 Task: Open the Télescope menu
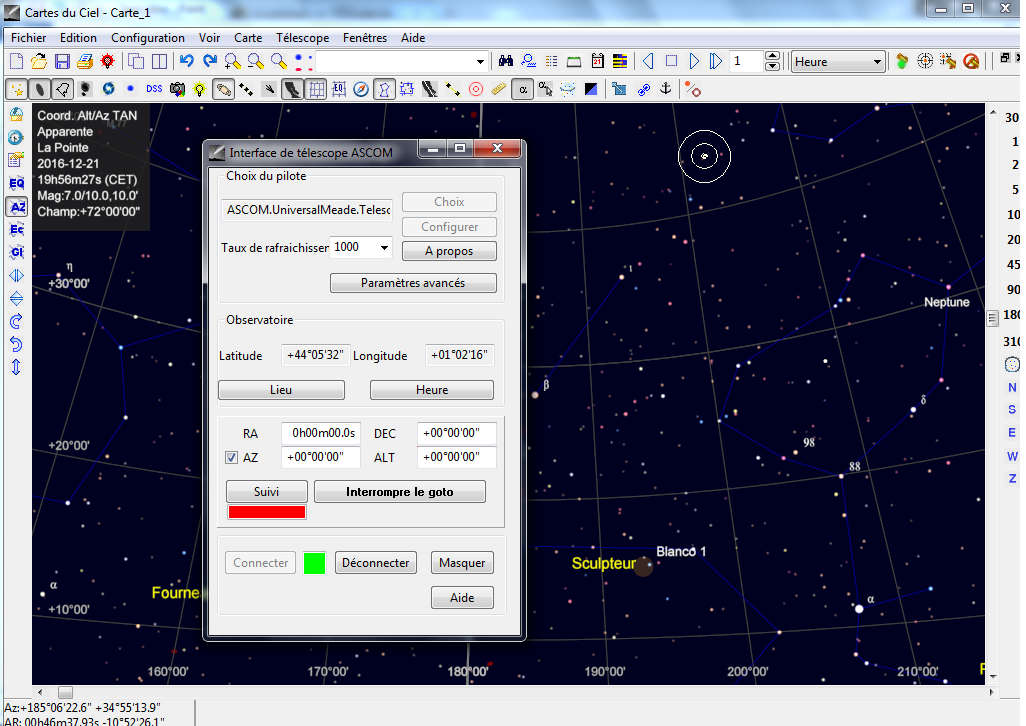pos(302,37)
